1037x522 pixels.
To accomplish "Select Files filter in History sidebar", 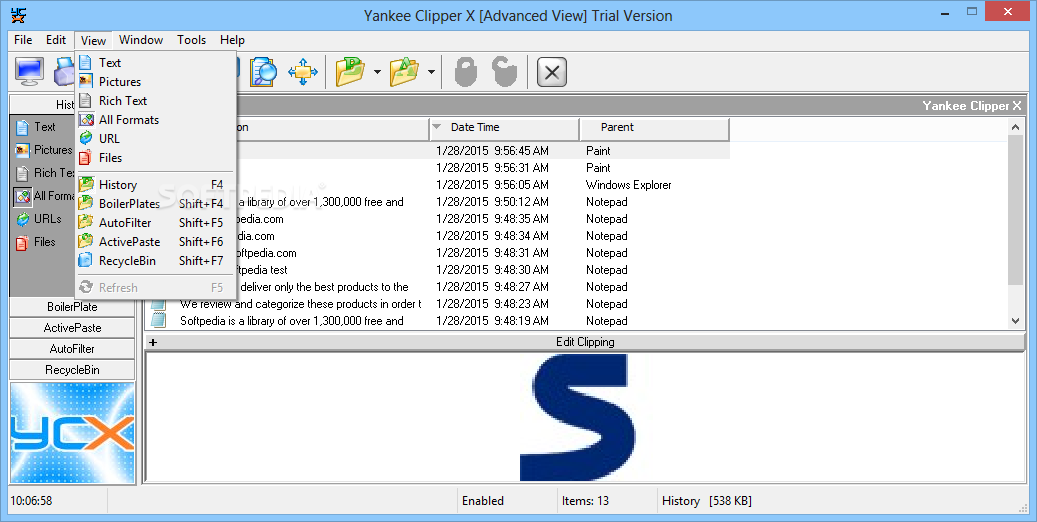I will tap(36, 242).
